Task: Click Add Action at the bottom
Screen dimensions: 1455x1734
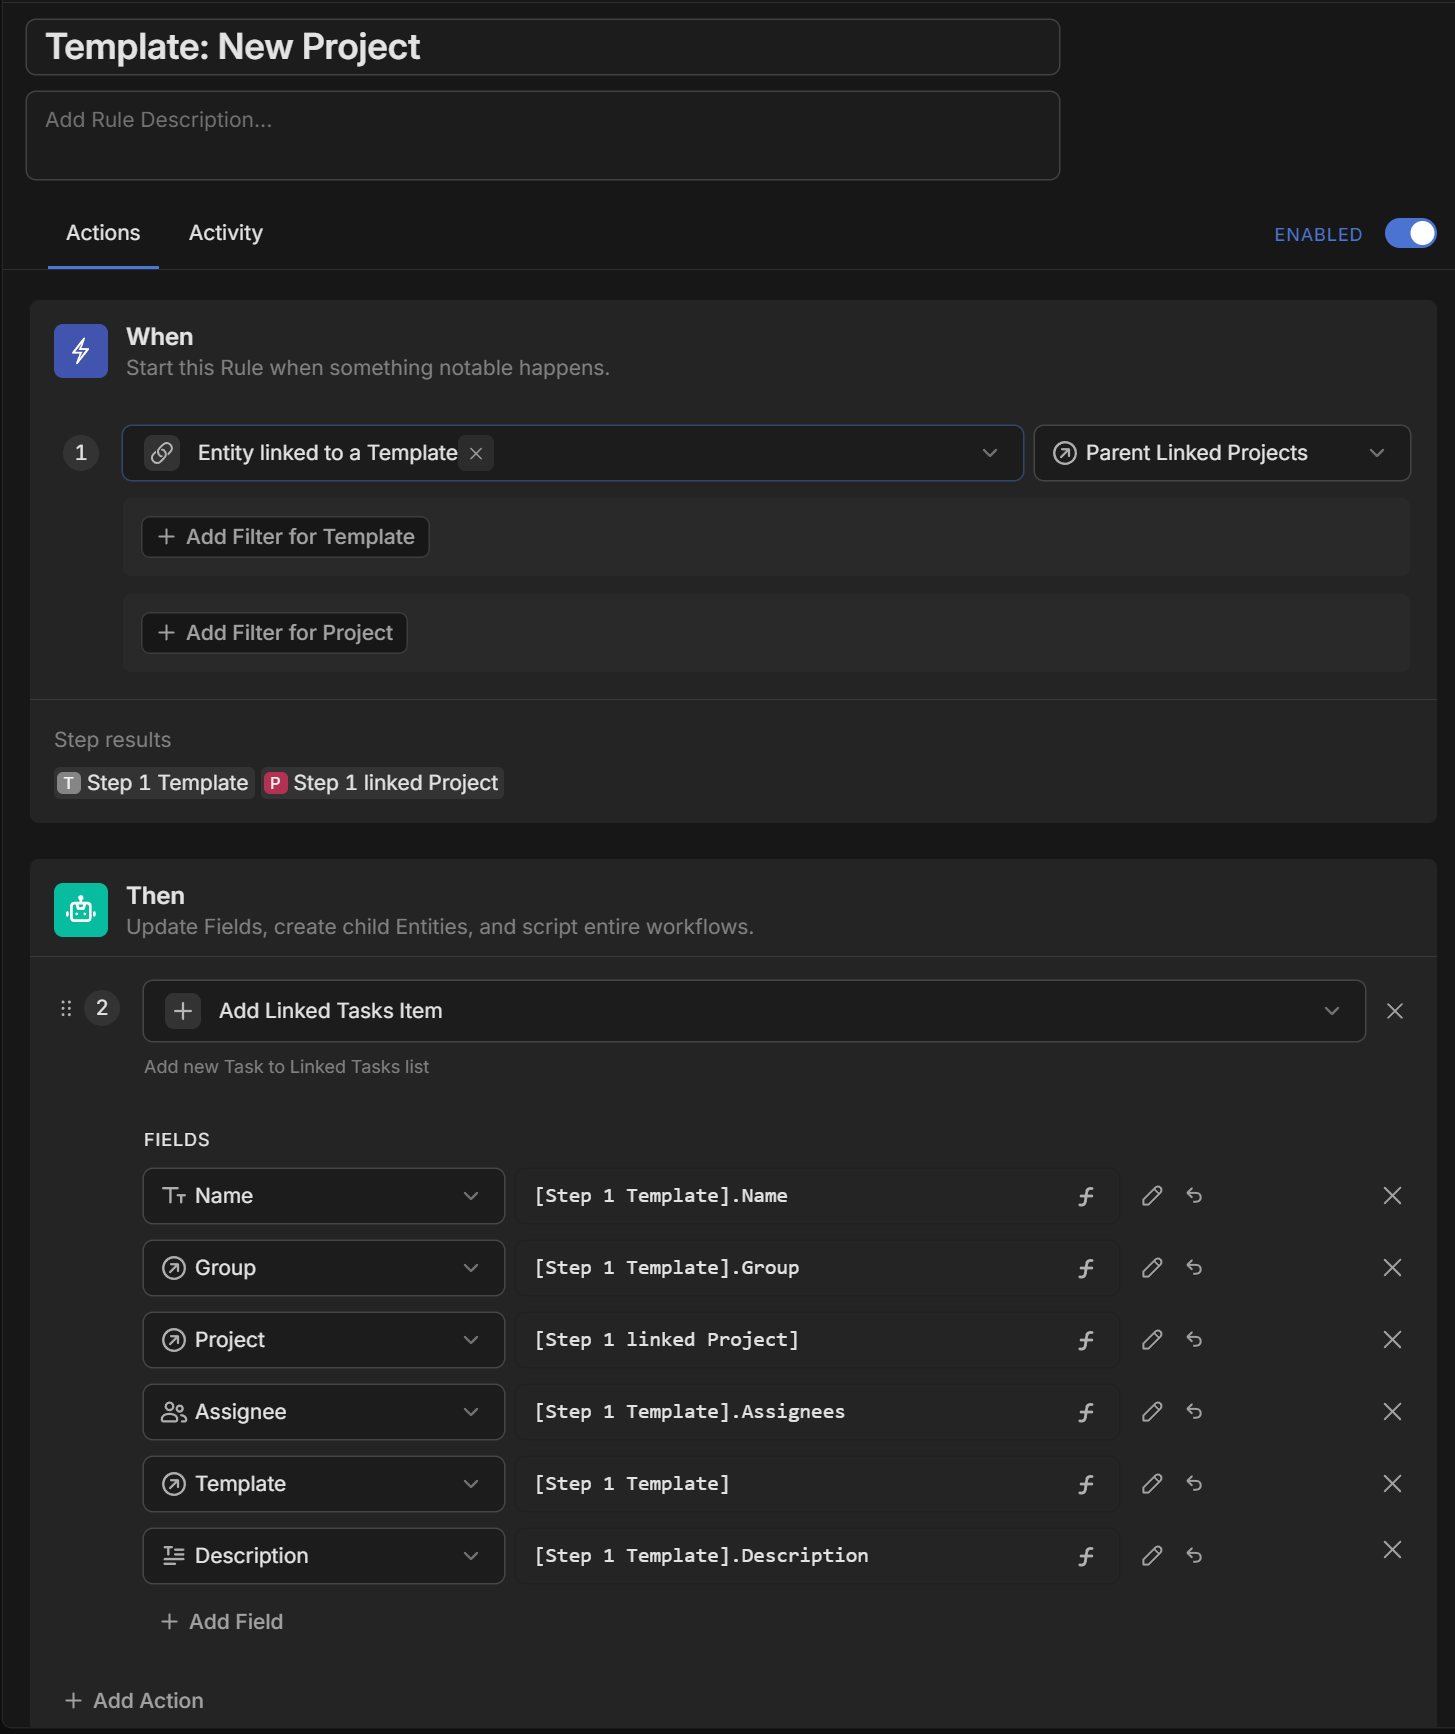Action: (135, 1701)
